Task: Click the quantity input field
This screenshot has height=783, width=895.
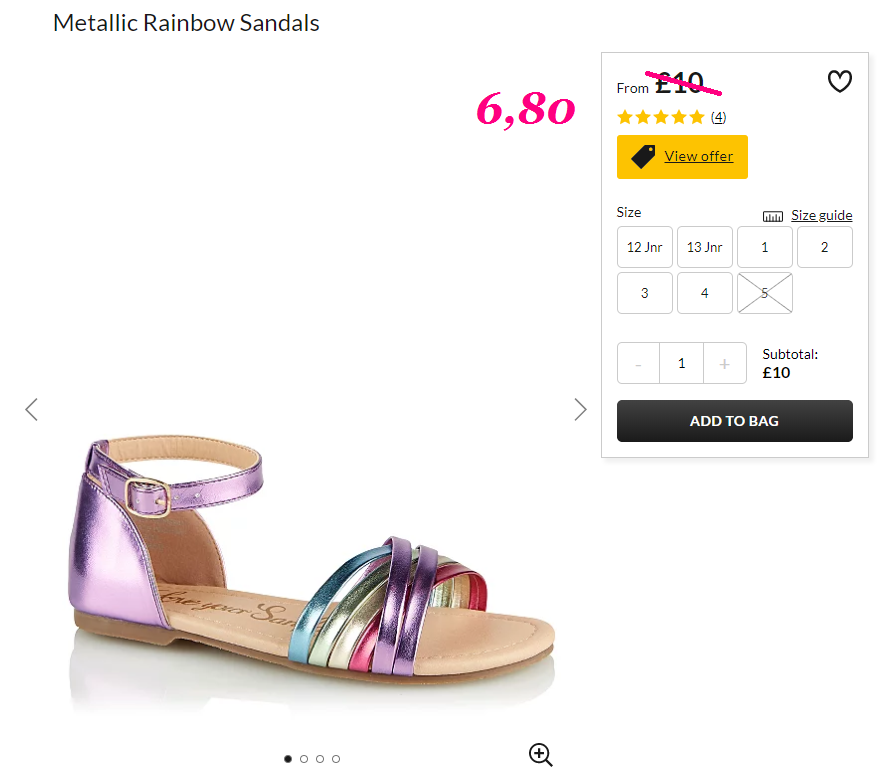Action: click(x=682, y=363)
